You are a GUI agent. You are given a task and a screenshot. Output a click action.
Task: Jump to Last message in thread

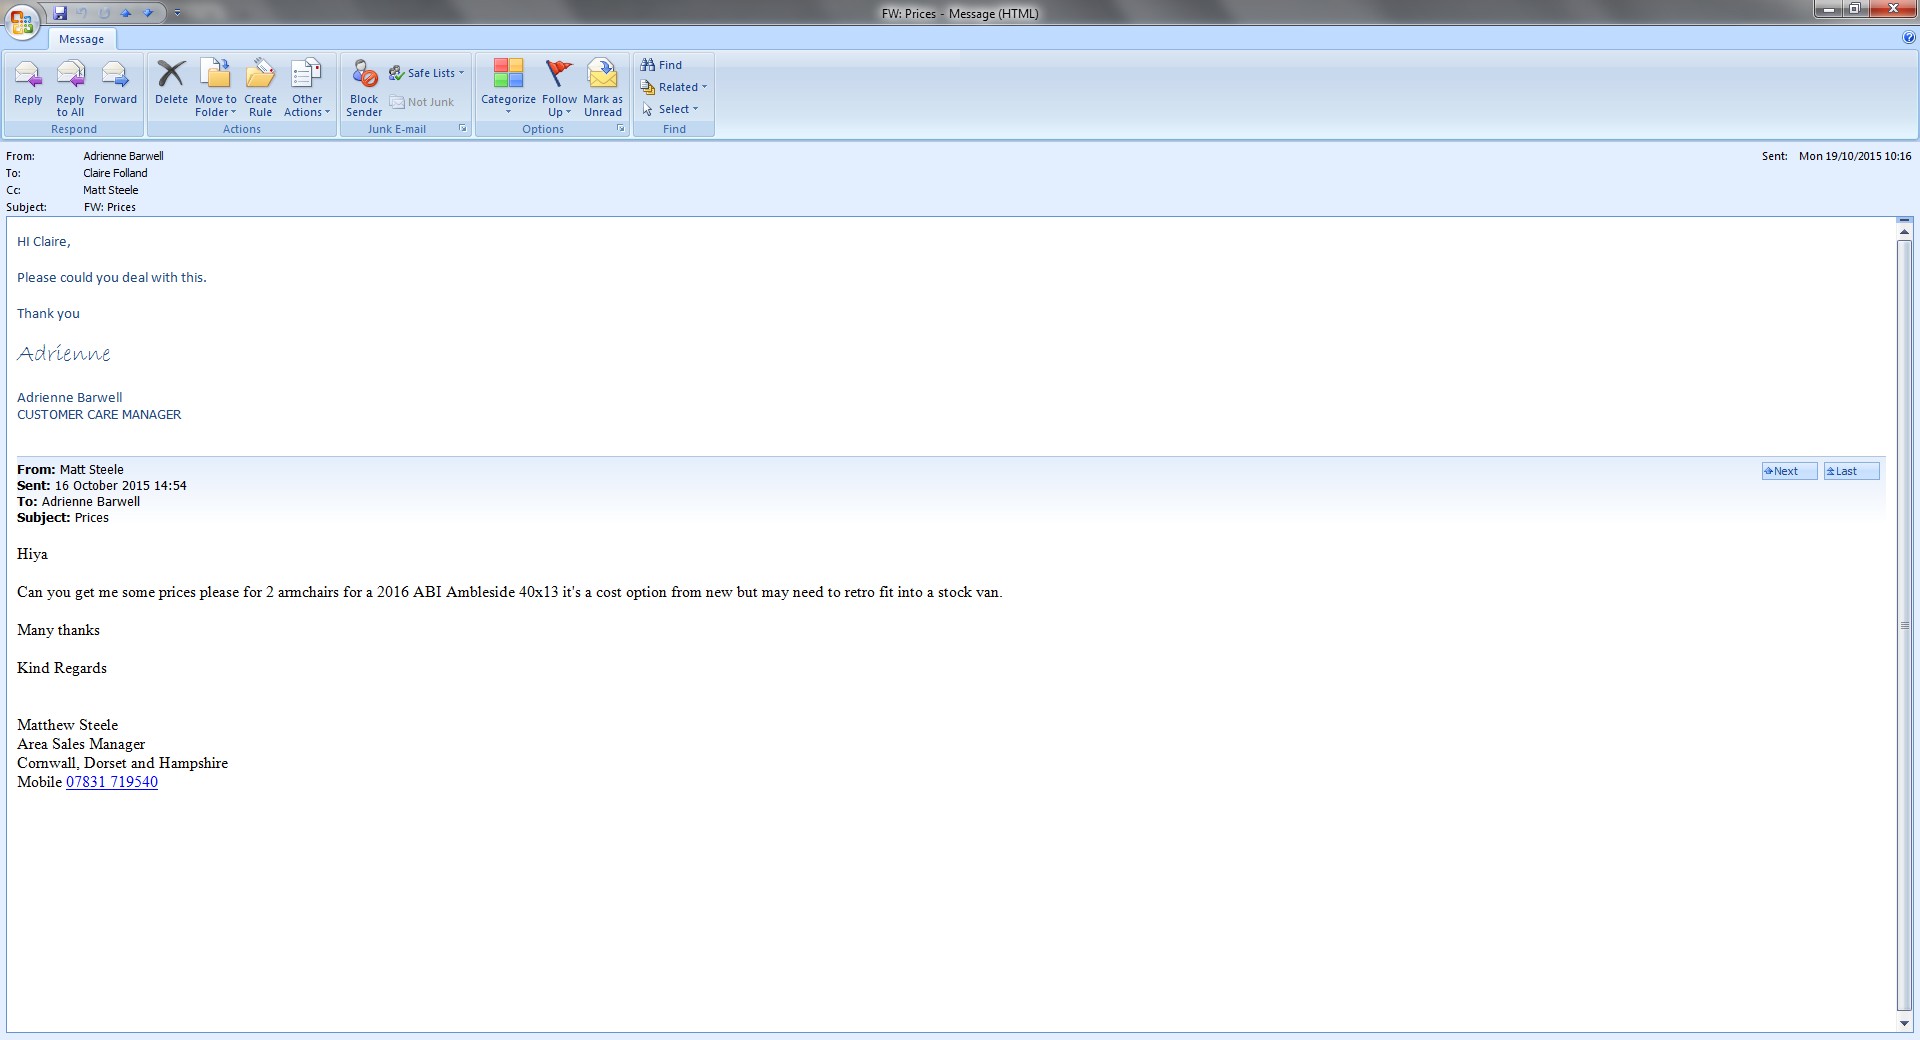click(1851, 471)
